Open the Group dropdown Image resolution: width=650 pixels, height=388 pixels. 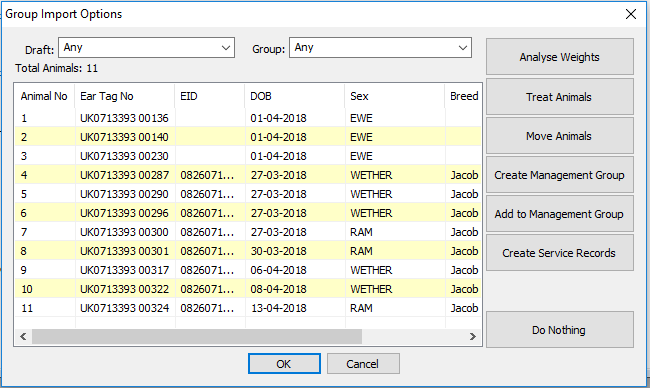[380, 48]
